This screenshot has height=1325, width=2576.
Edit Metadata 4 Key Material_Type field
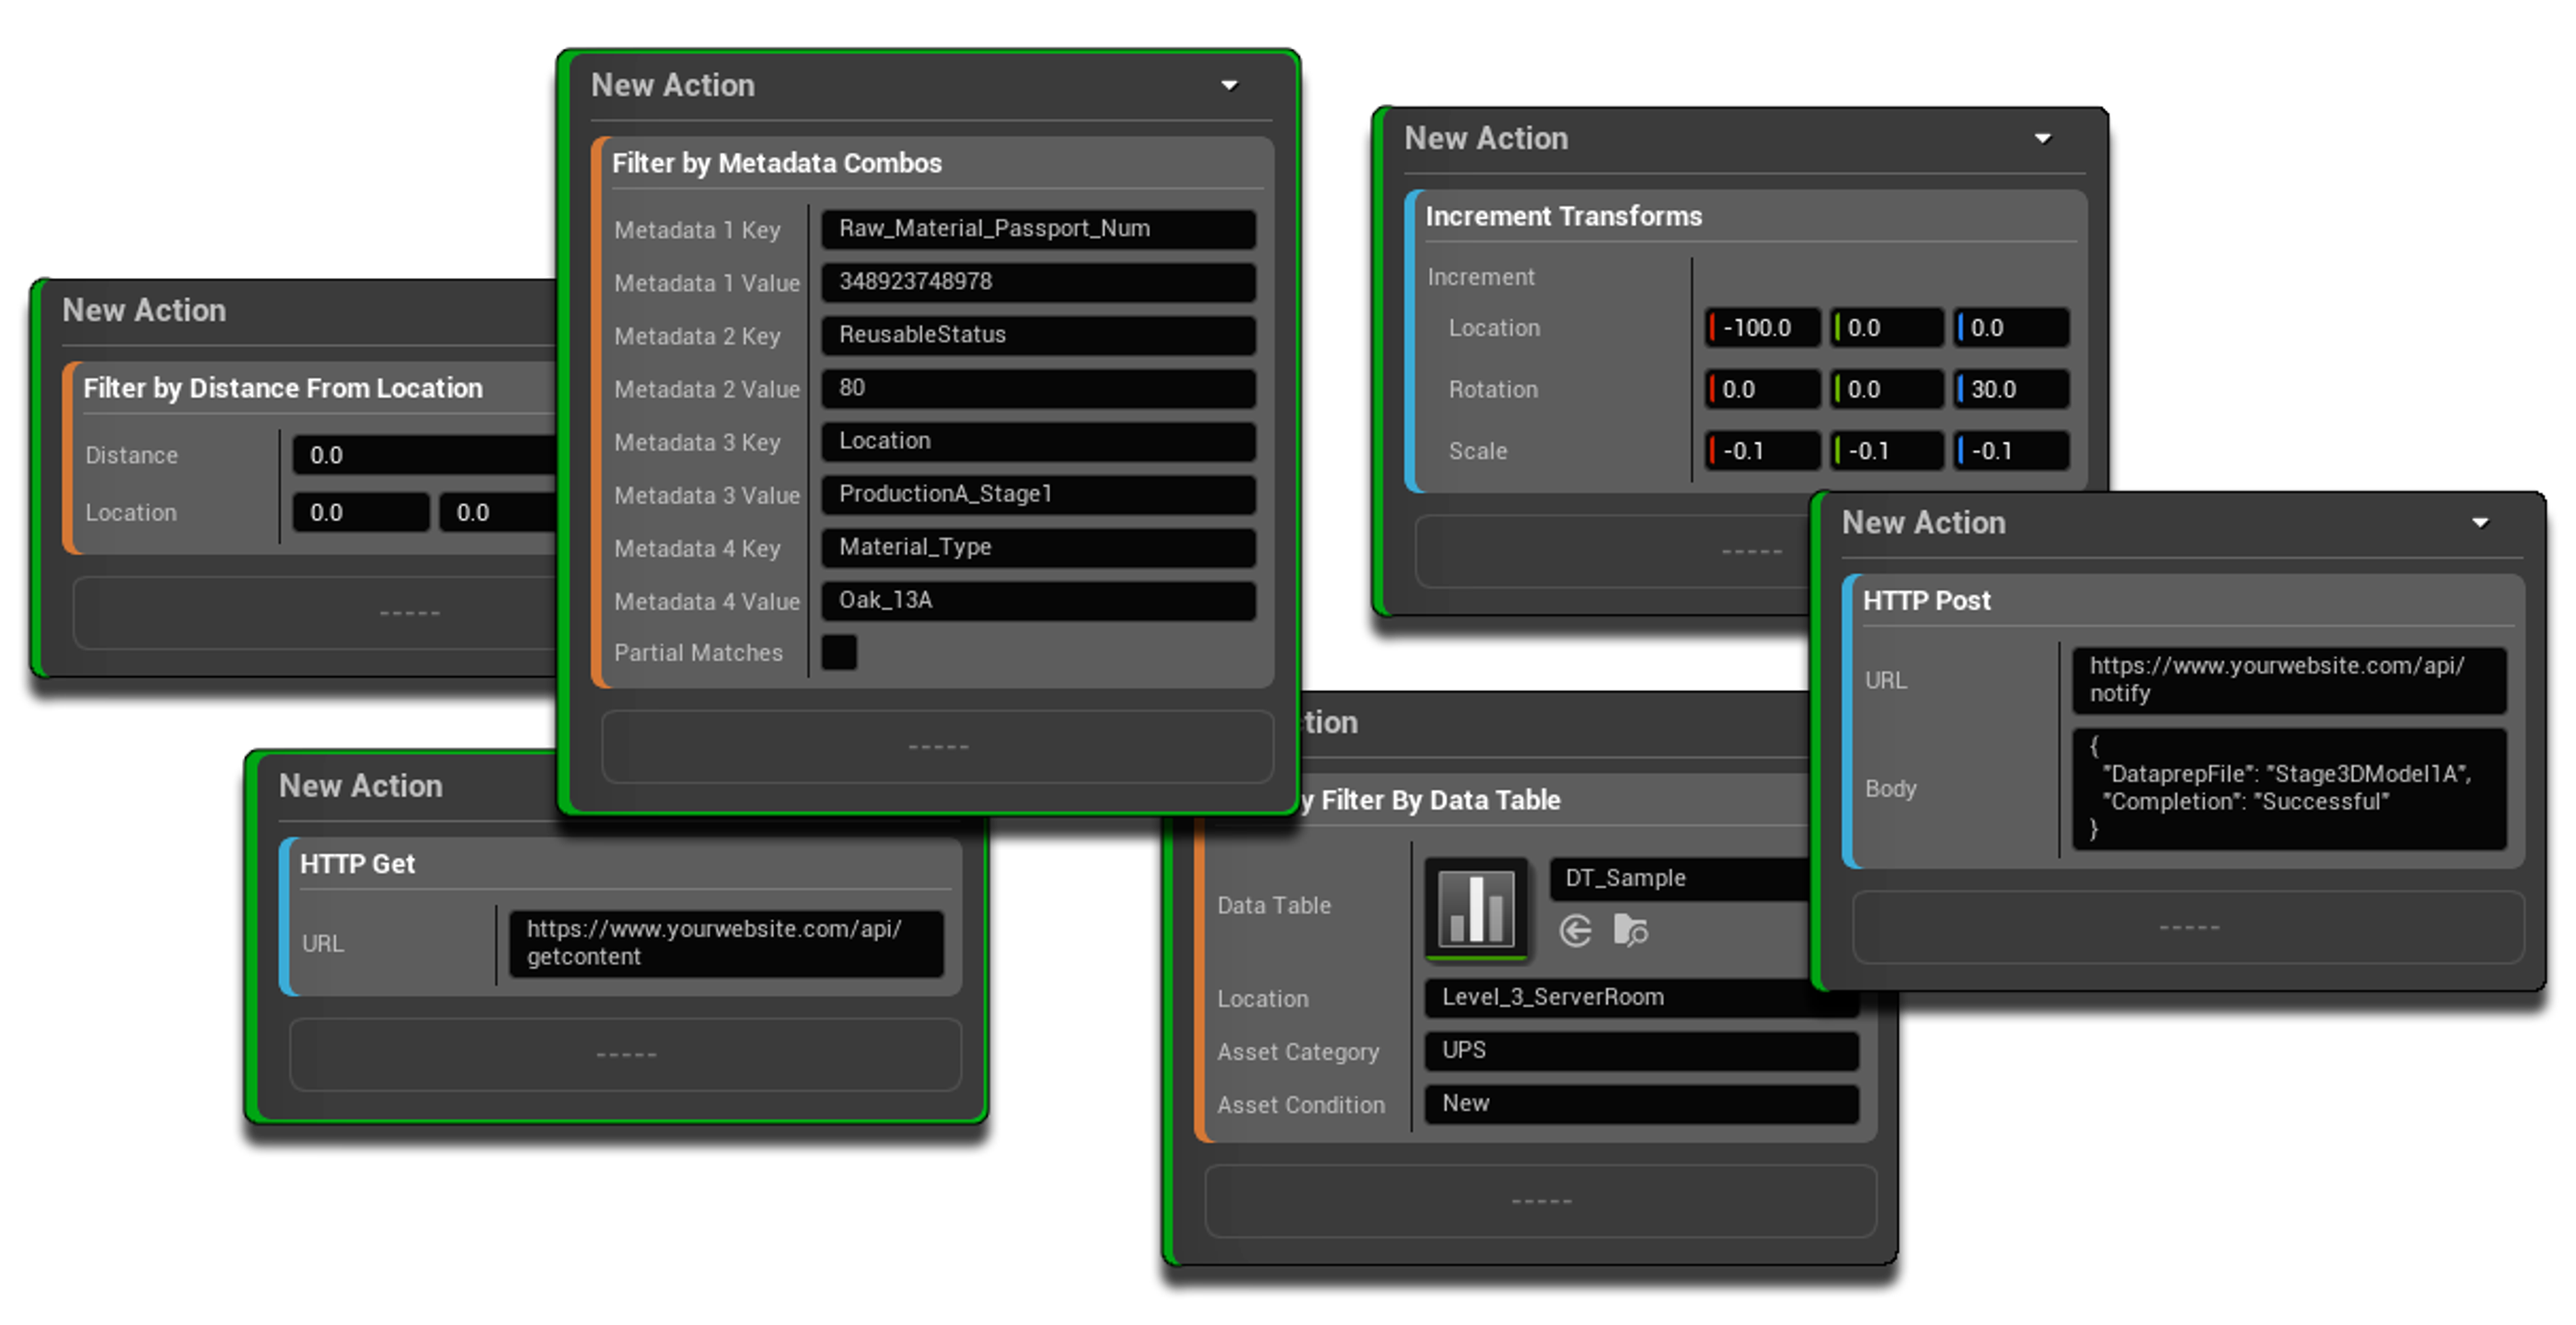[x=1038, y=547]
